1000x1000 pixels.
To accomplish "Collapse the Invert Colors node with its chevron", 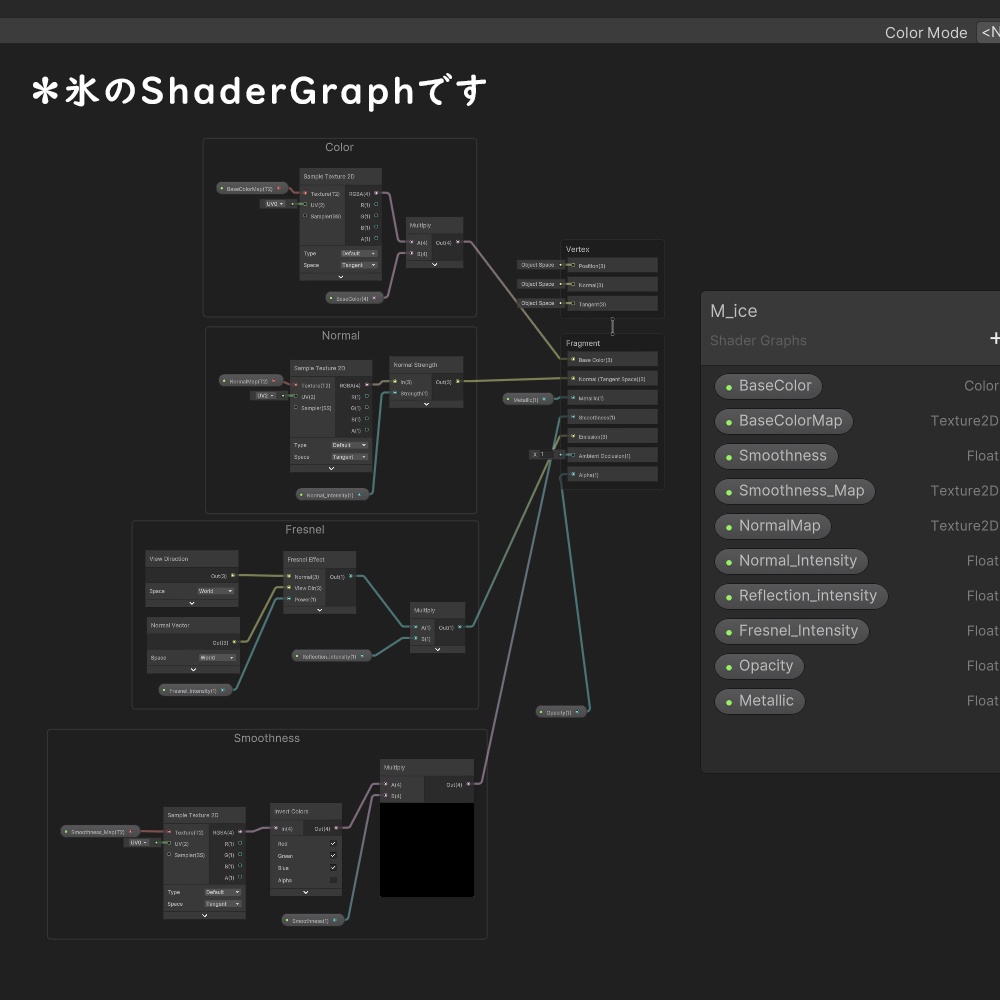I will click(305, 892).
